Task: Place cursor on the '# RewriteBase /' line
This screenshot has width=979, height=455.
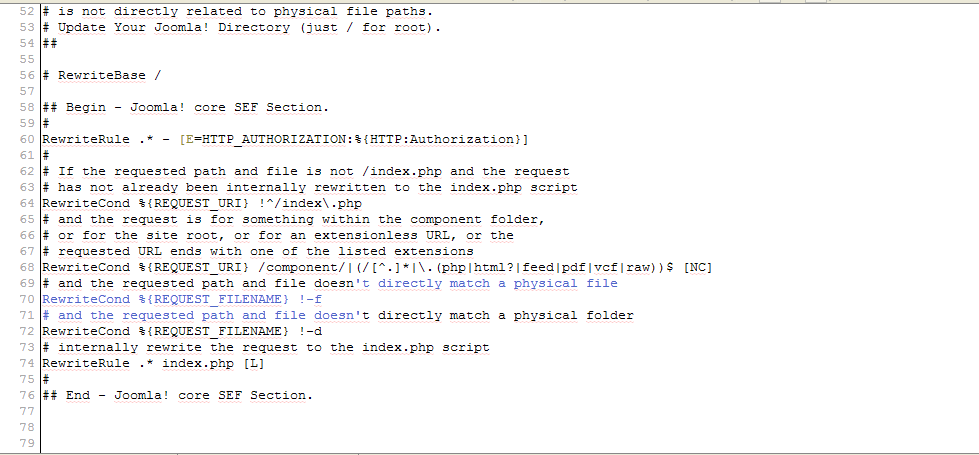Action: click(x=102, y=76)
